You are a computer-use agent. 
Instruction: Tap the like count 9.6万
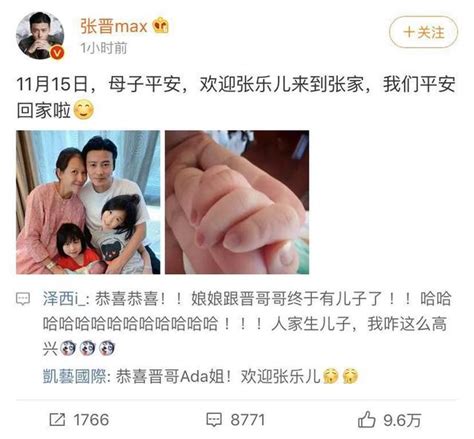pyautogui.click(x=402, y=420)
